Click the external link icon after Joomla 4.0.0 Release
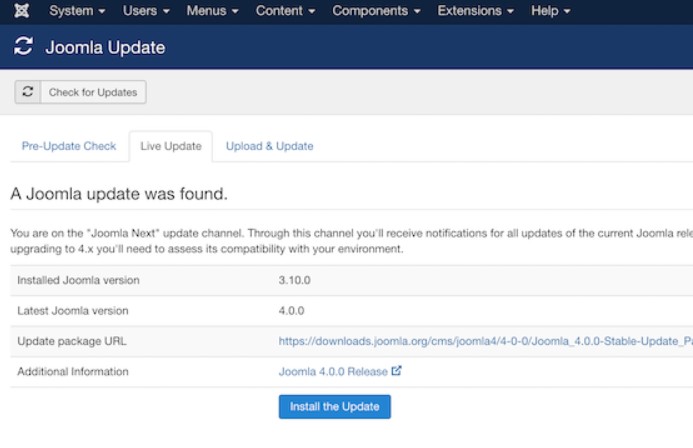The width and height of the screenshot is (693, 448). [x=396, y=370]
